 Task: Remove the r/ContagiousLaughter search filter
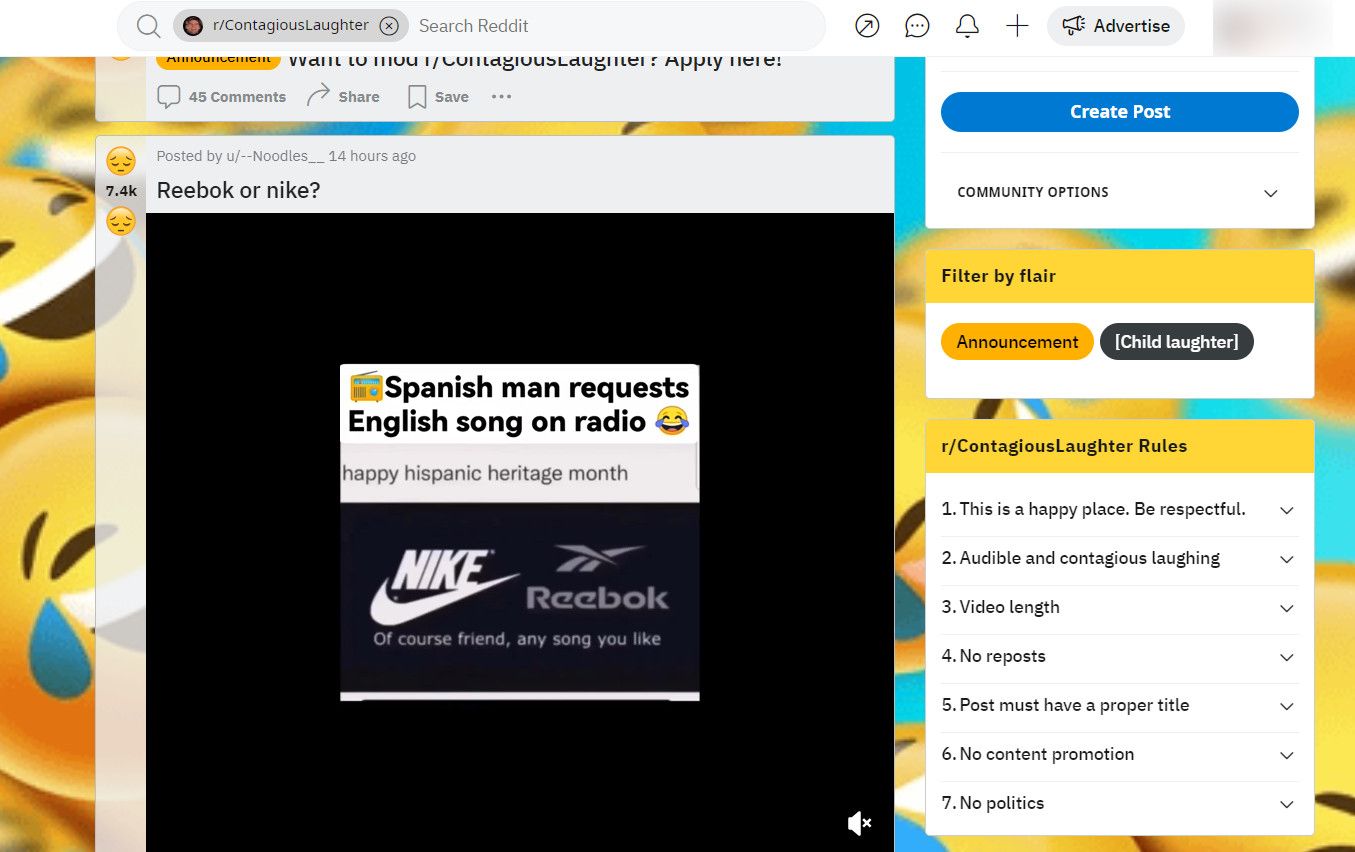pos(389,26)
